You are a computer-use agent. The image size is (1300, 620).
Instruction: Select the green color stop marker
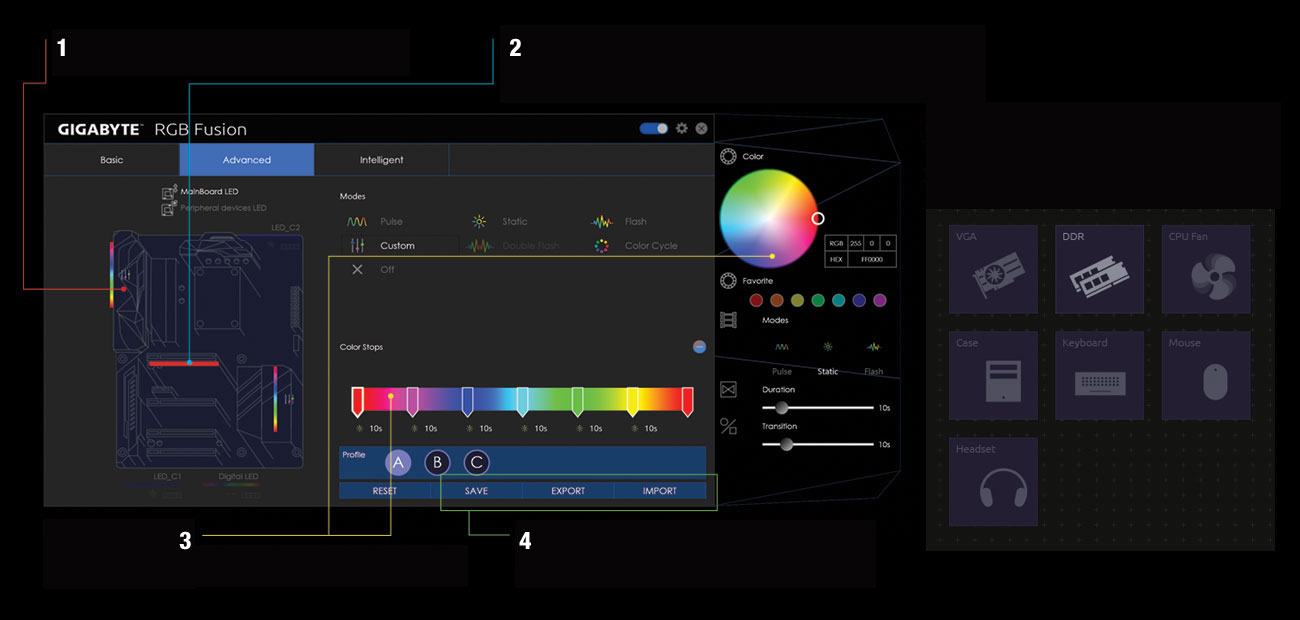pyautogui.click(x=577, y=401)
